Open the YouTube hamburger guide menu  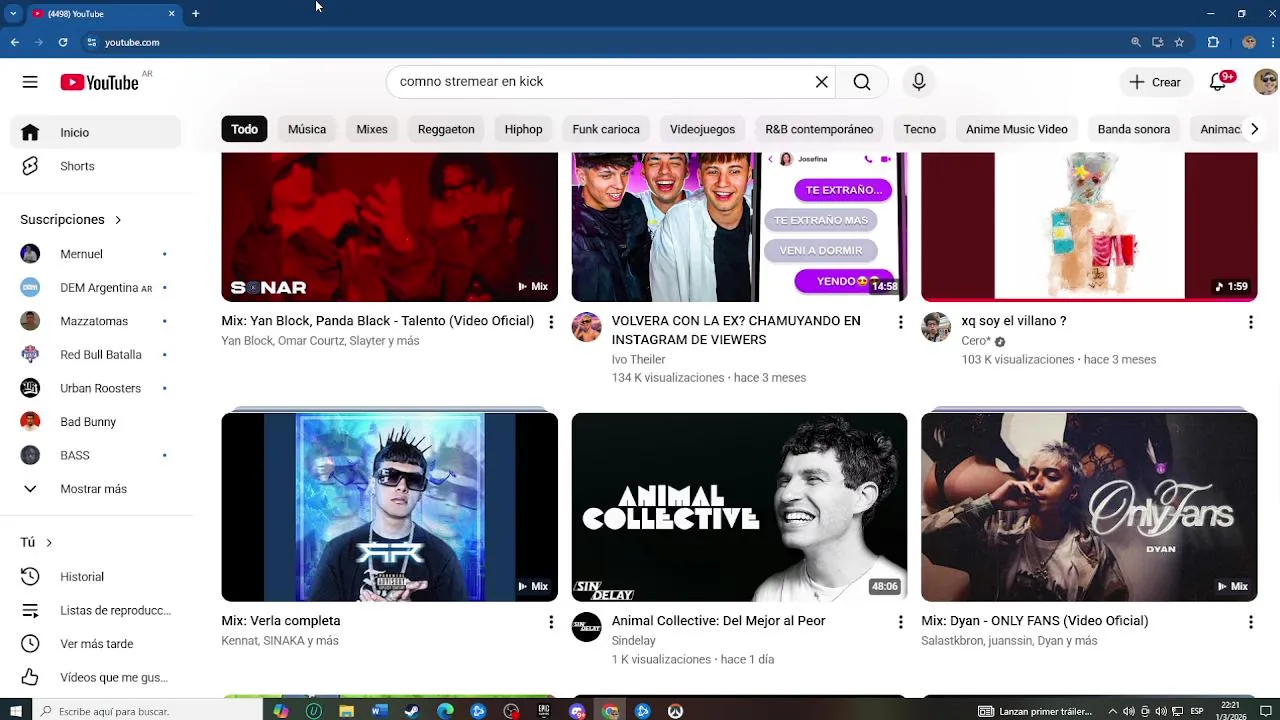coord(30,82)
